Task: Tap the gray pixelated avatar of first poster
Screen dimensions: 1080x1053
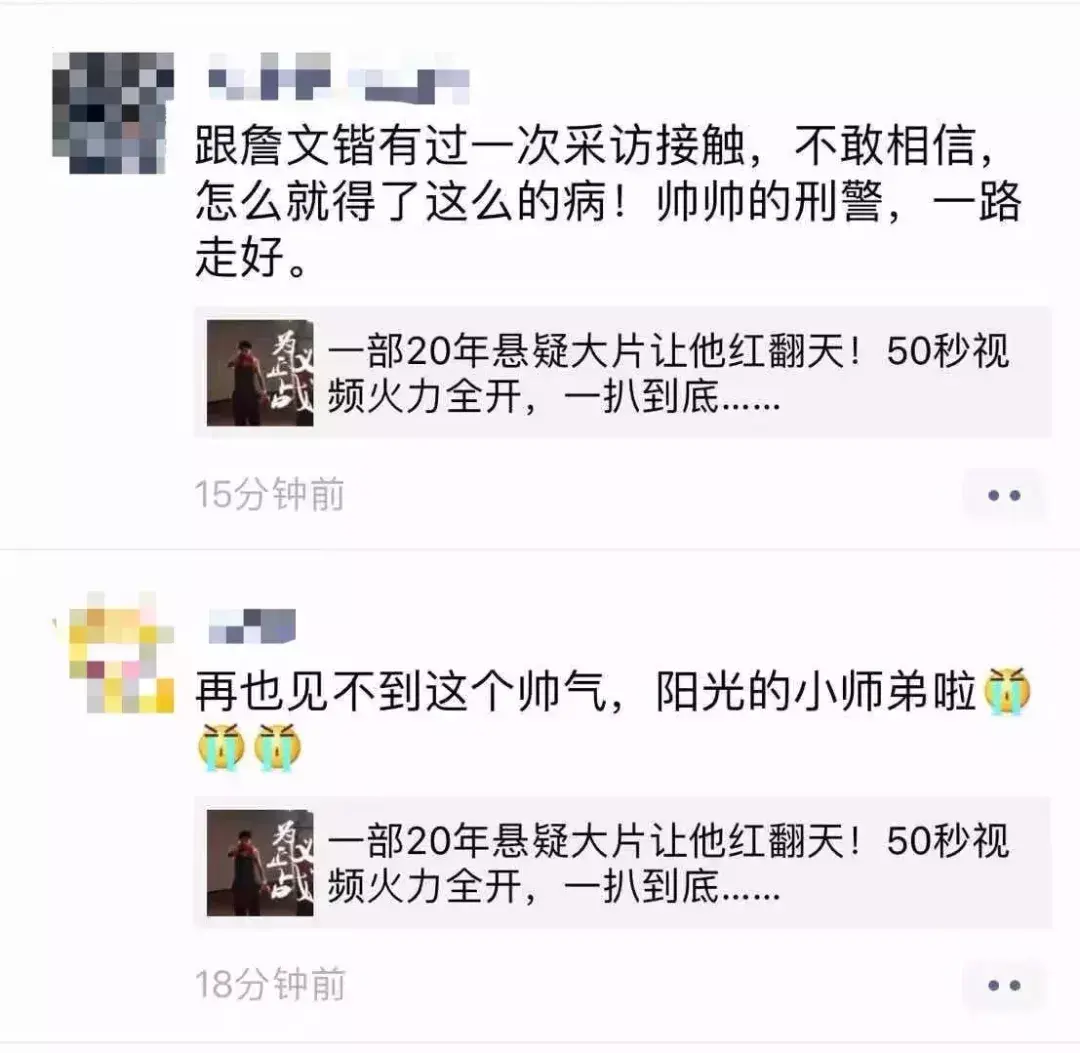Action: click(113, 112)
